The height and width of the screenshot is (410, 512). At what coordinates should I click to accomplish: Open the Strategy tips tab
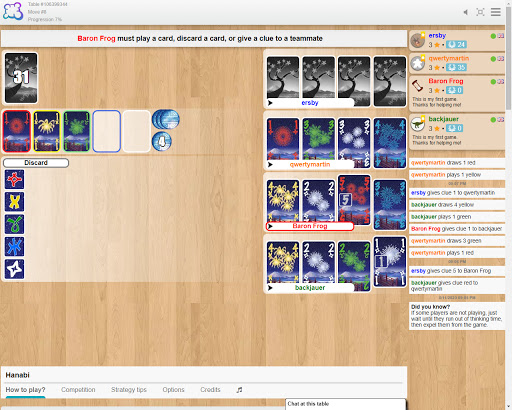pyautogui.click(x=129, y=390)
